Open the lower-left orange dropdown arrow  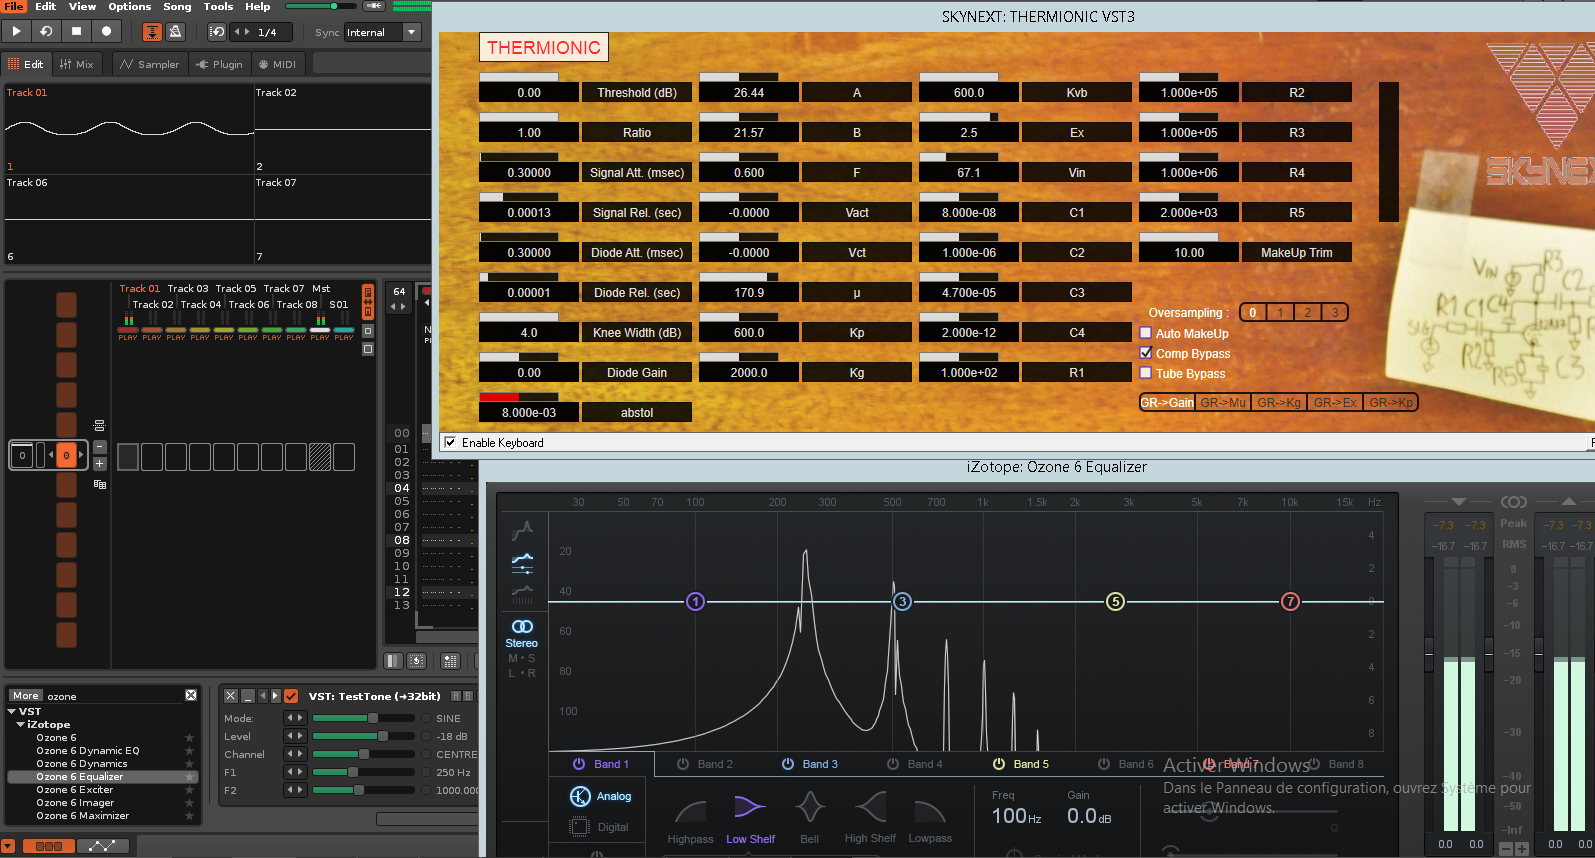pos(8,846)
